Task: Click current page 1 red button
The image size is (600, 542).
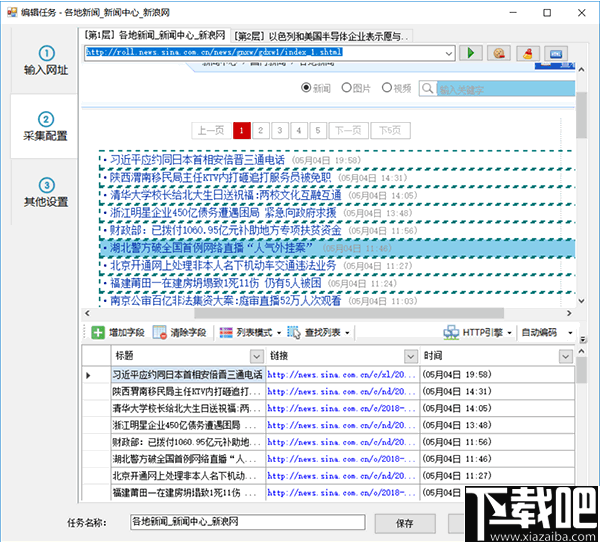Action: click(x=242, y=131)
